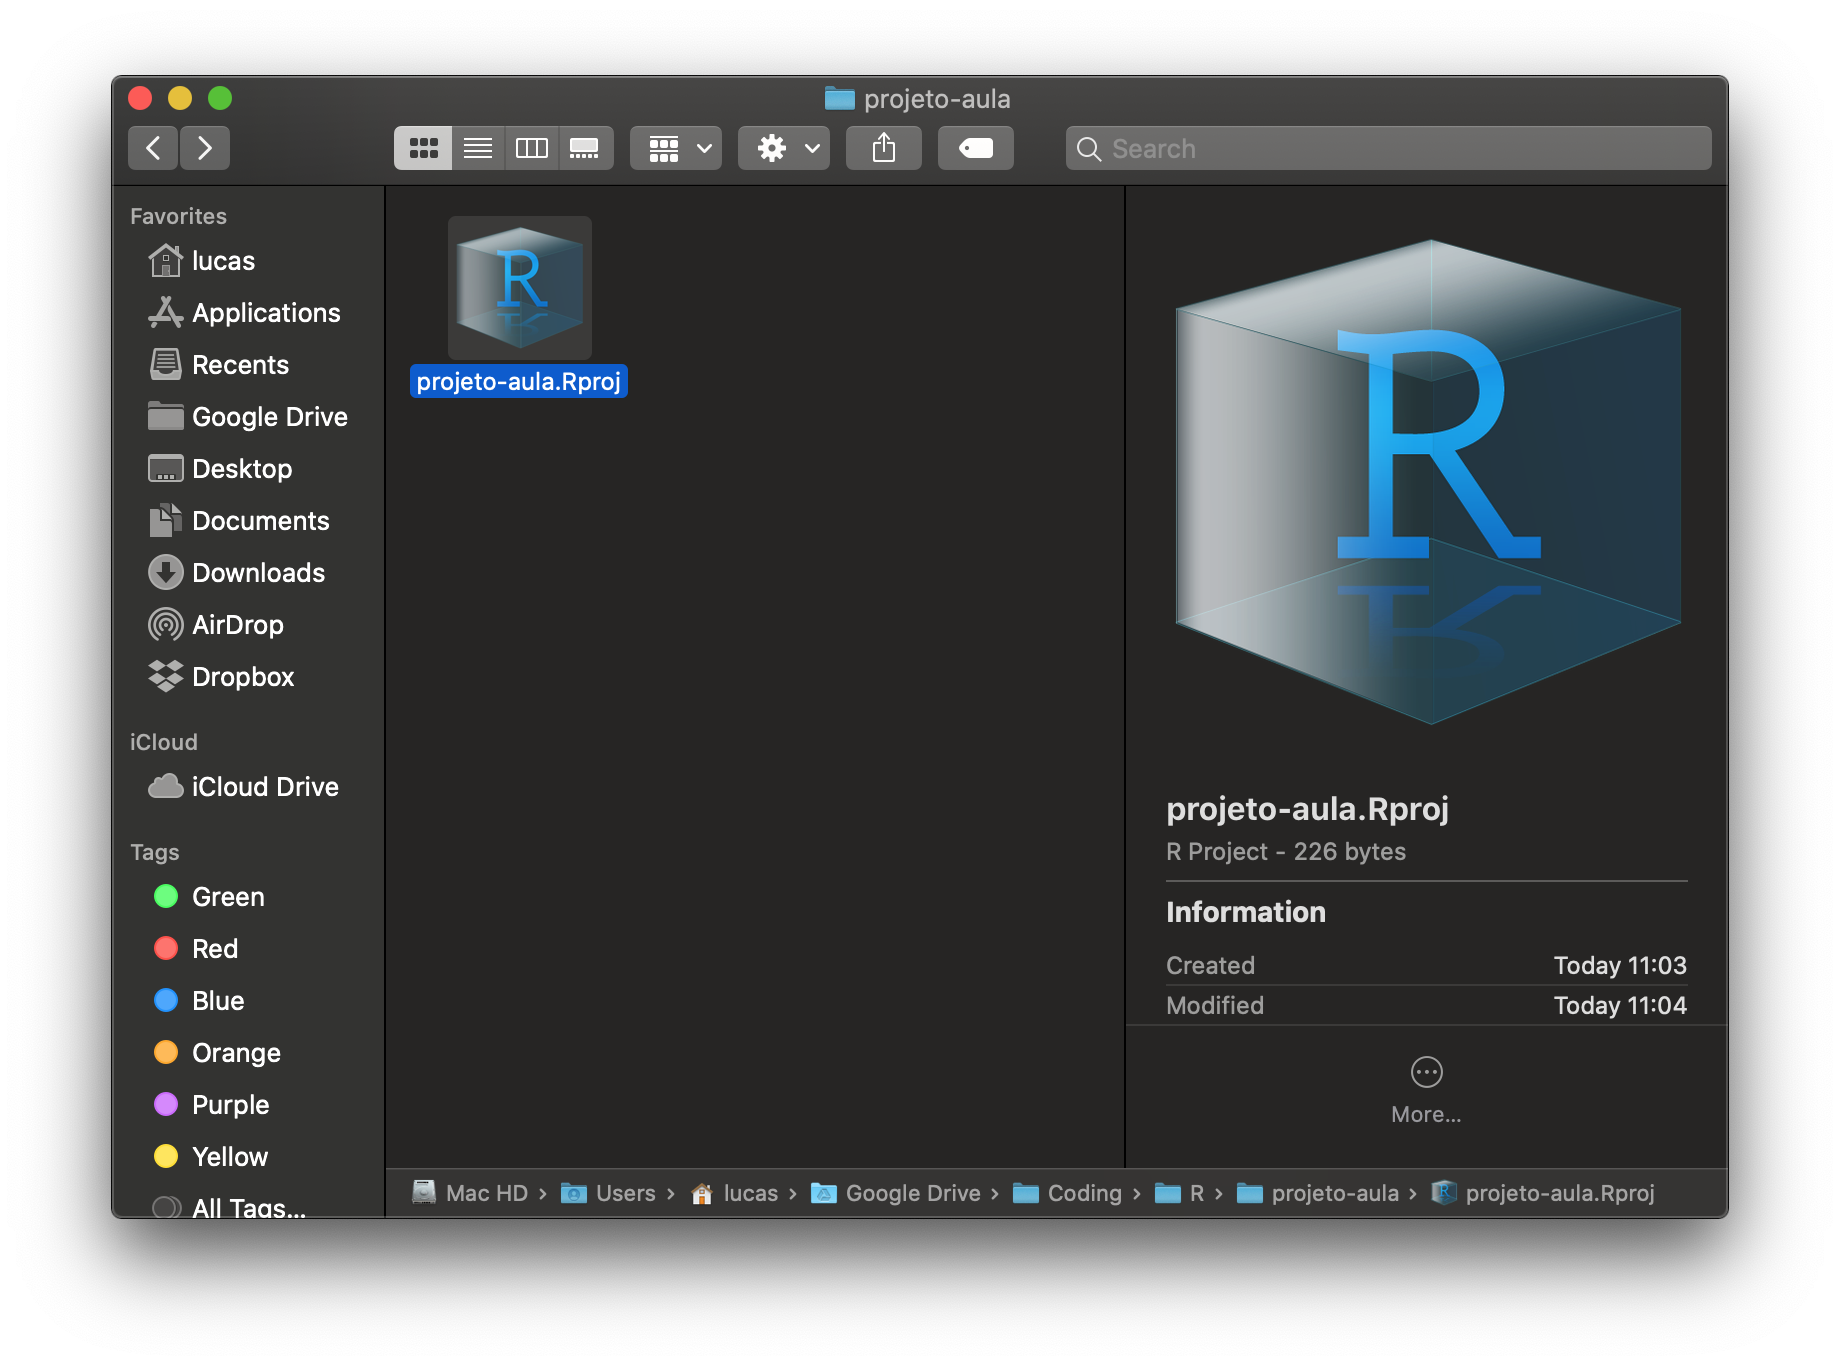Open Dropbox in the sidebar
This screenshot has width=1840, height=1366.
tap(242, 677)
